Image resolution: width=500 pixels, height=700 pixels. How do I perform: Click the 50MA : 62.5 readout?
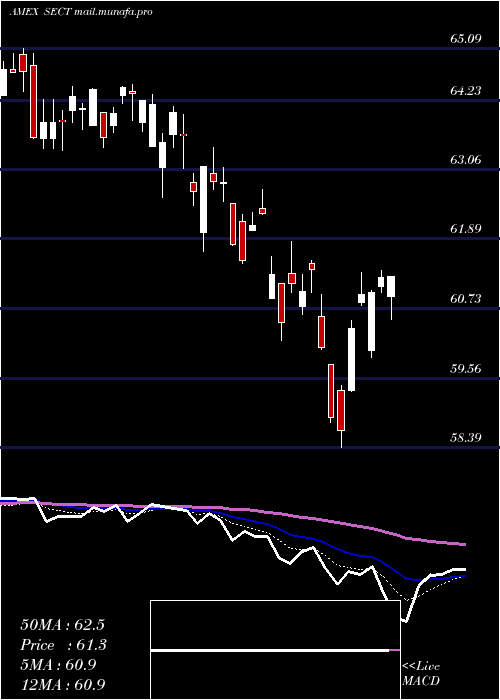pos(62,625)
